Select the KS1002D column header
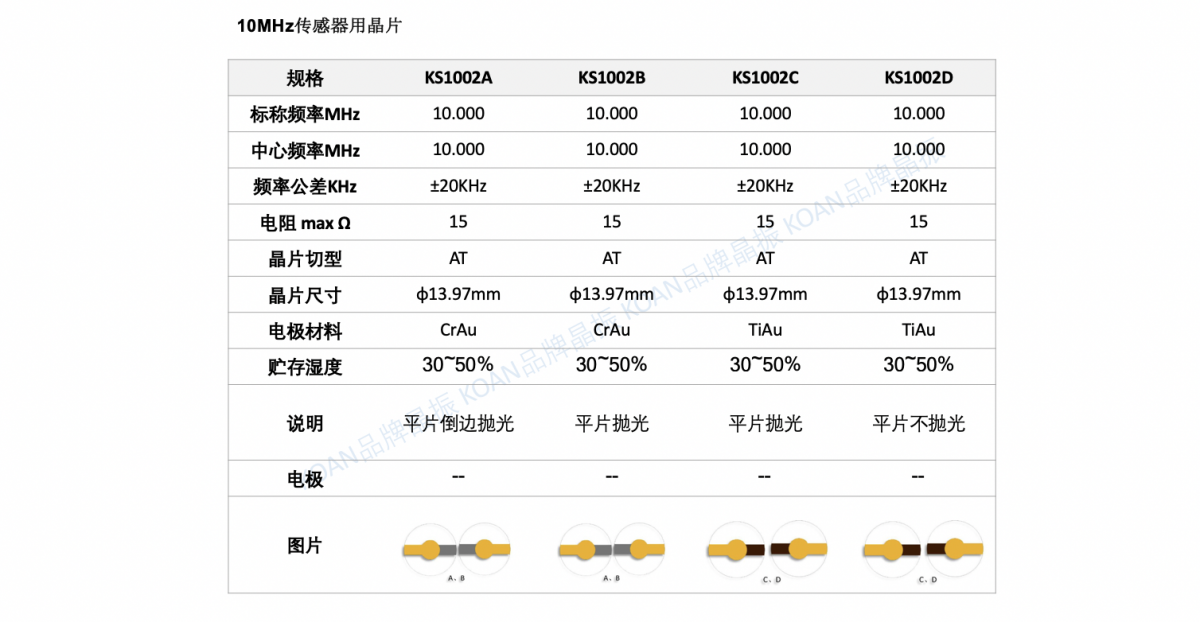This screenshot has width=1200, height=622. point(918,78)
